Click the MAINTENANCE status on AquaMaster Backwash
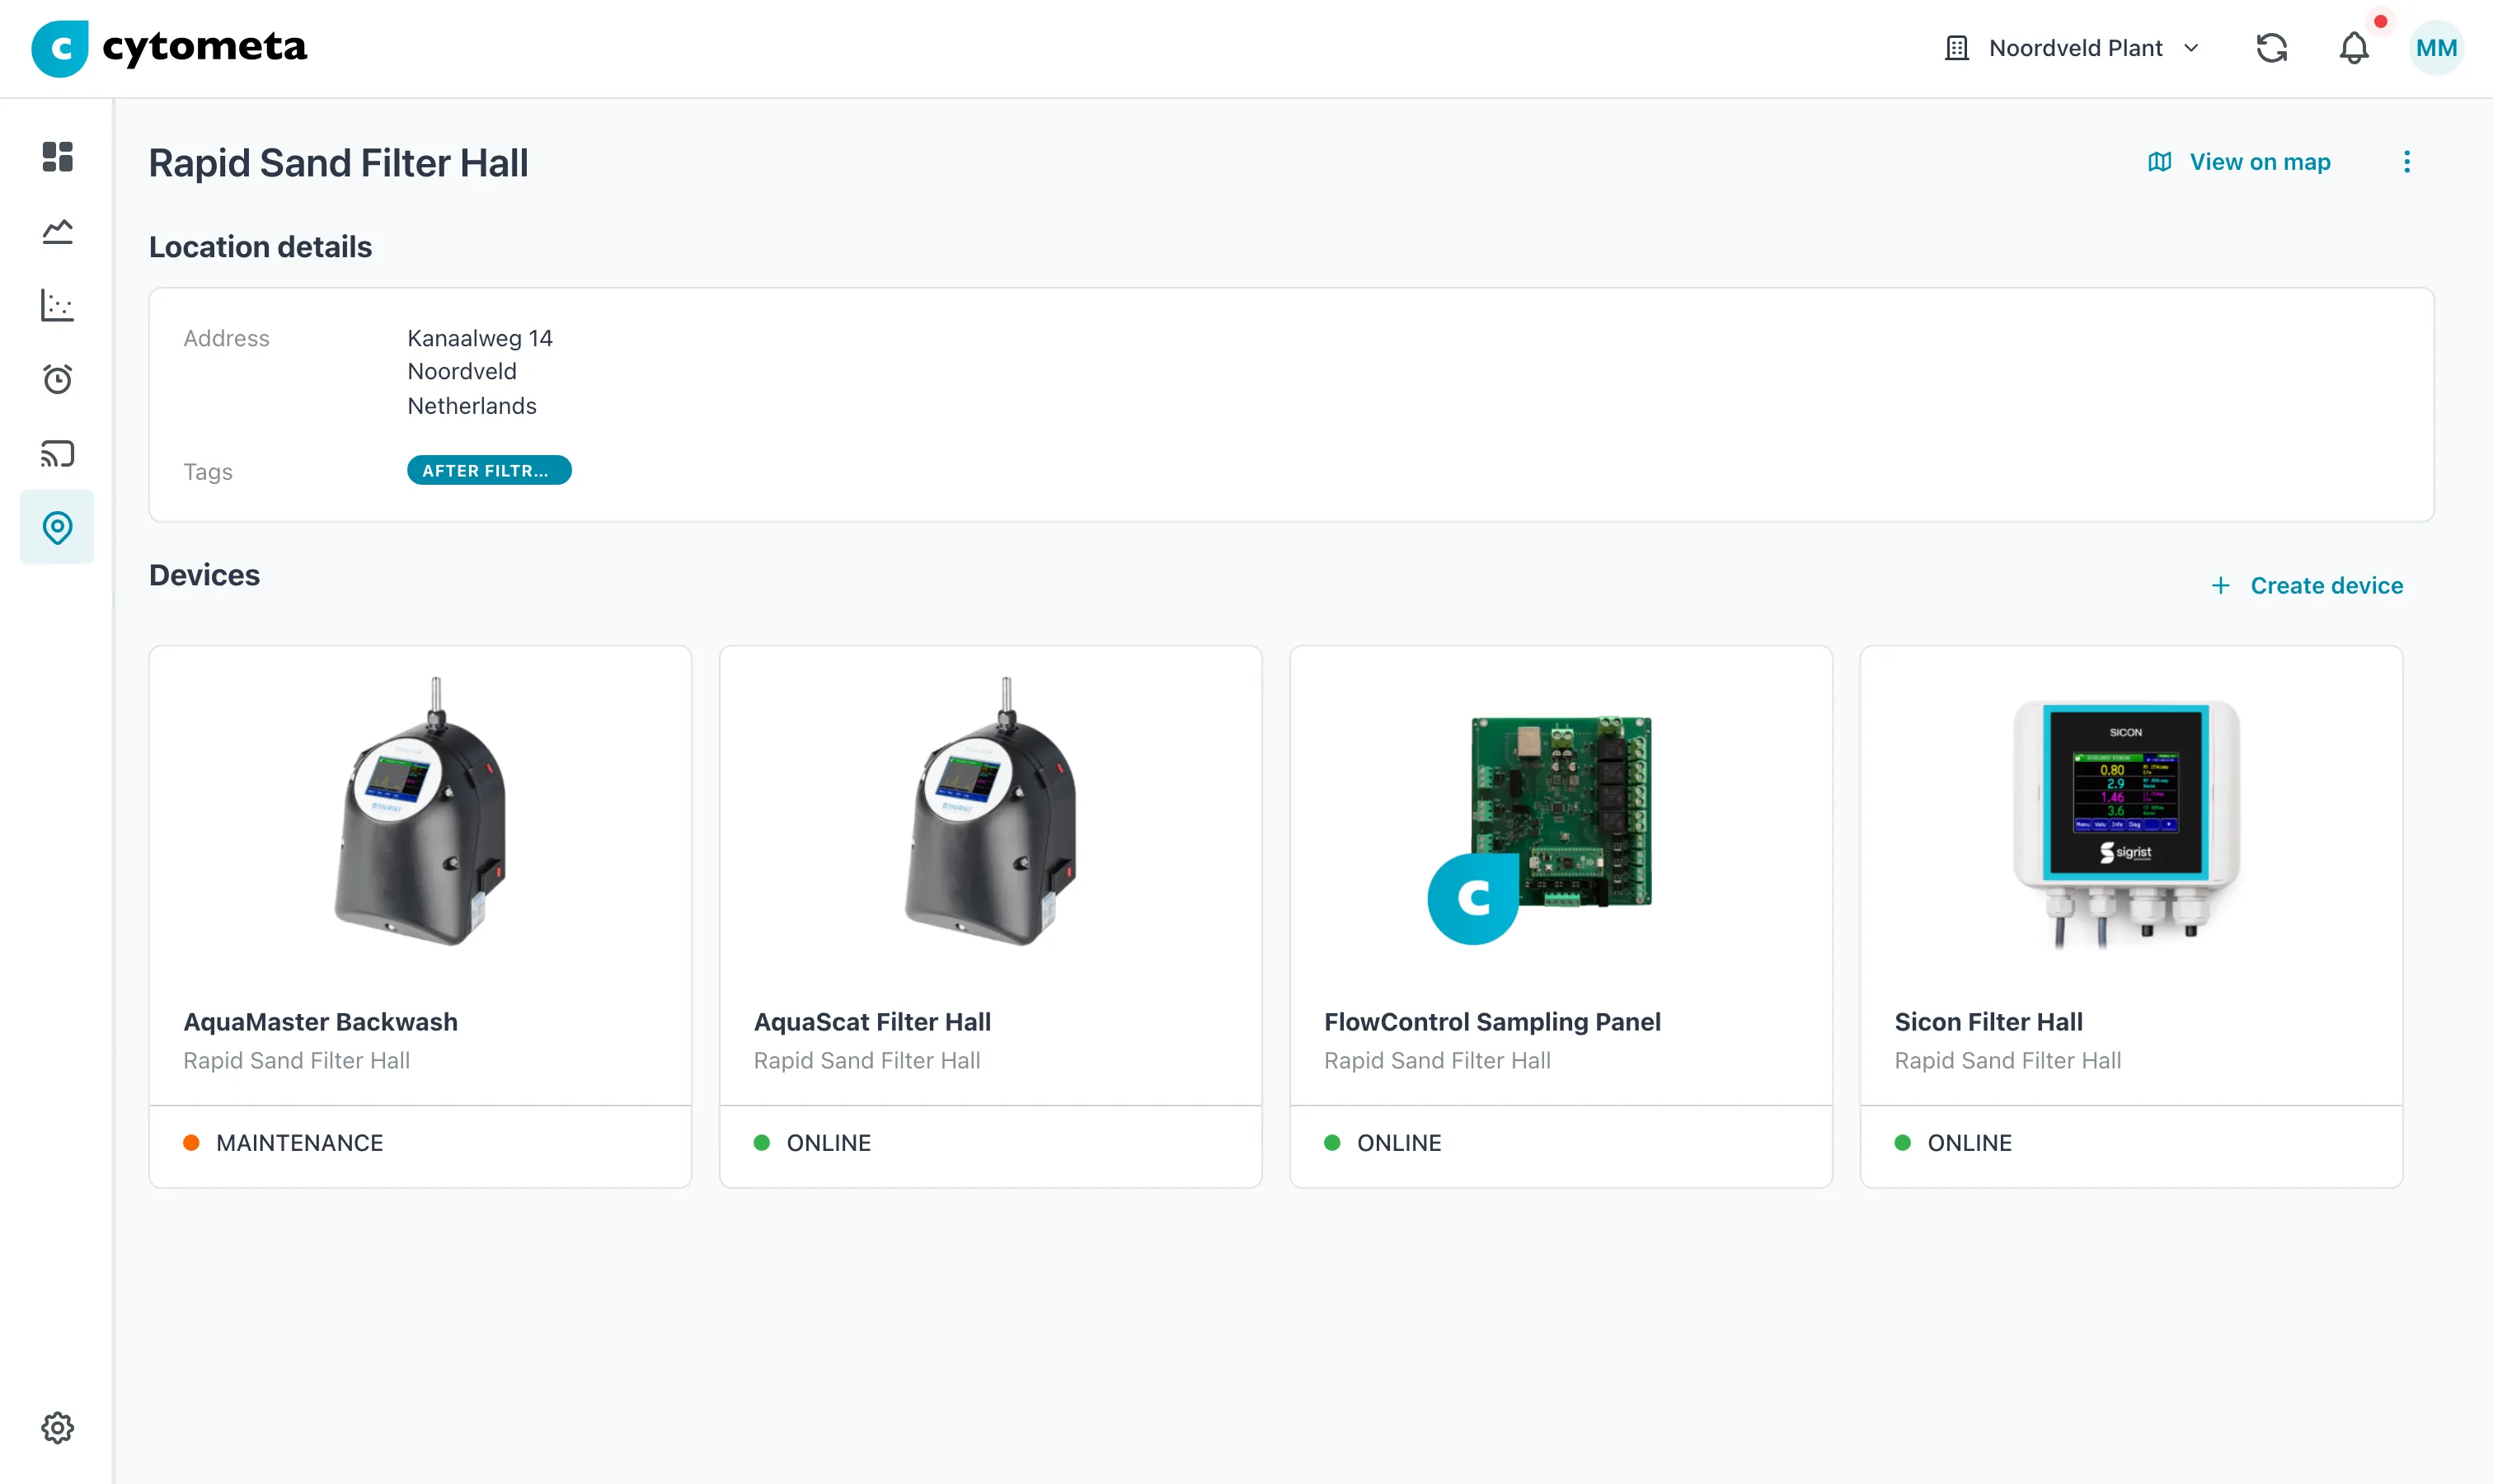The width and height of the screenshot is (2493, 1484). tap(284, 1143)
